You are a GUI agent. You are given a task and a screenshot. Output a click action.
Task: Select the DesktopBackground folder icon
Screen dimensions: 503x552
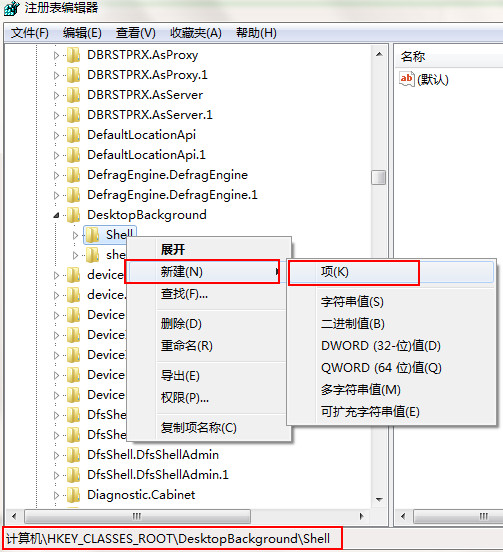pos(73,215)
